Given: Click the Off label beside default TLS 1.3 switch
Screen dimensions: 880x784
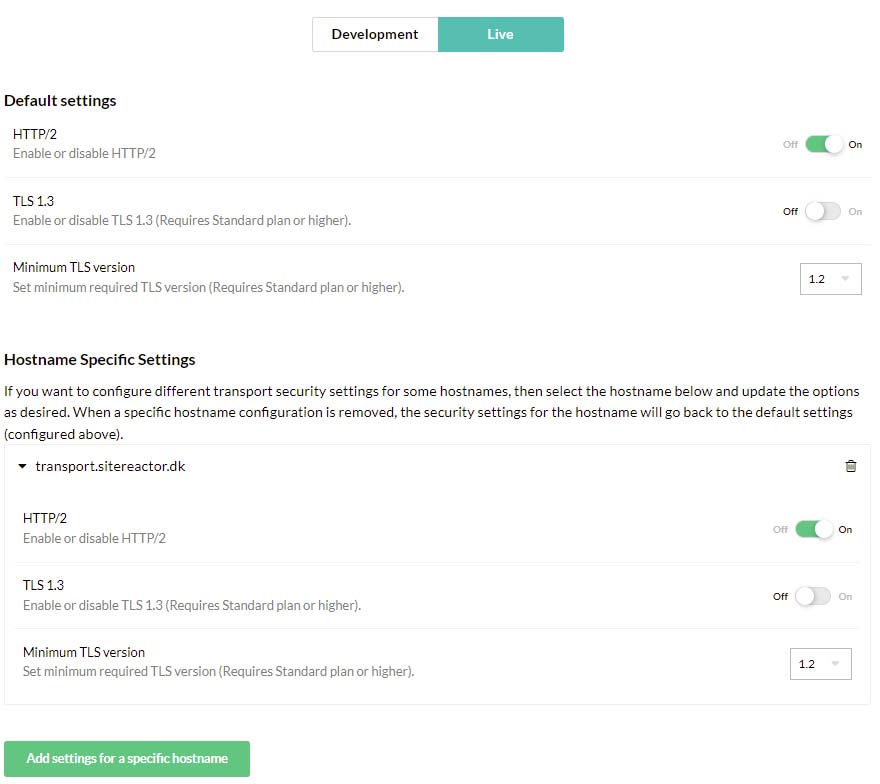Looking at the screenshot, I should click(x=789, y=211).
